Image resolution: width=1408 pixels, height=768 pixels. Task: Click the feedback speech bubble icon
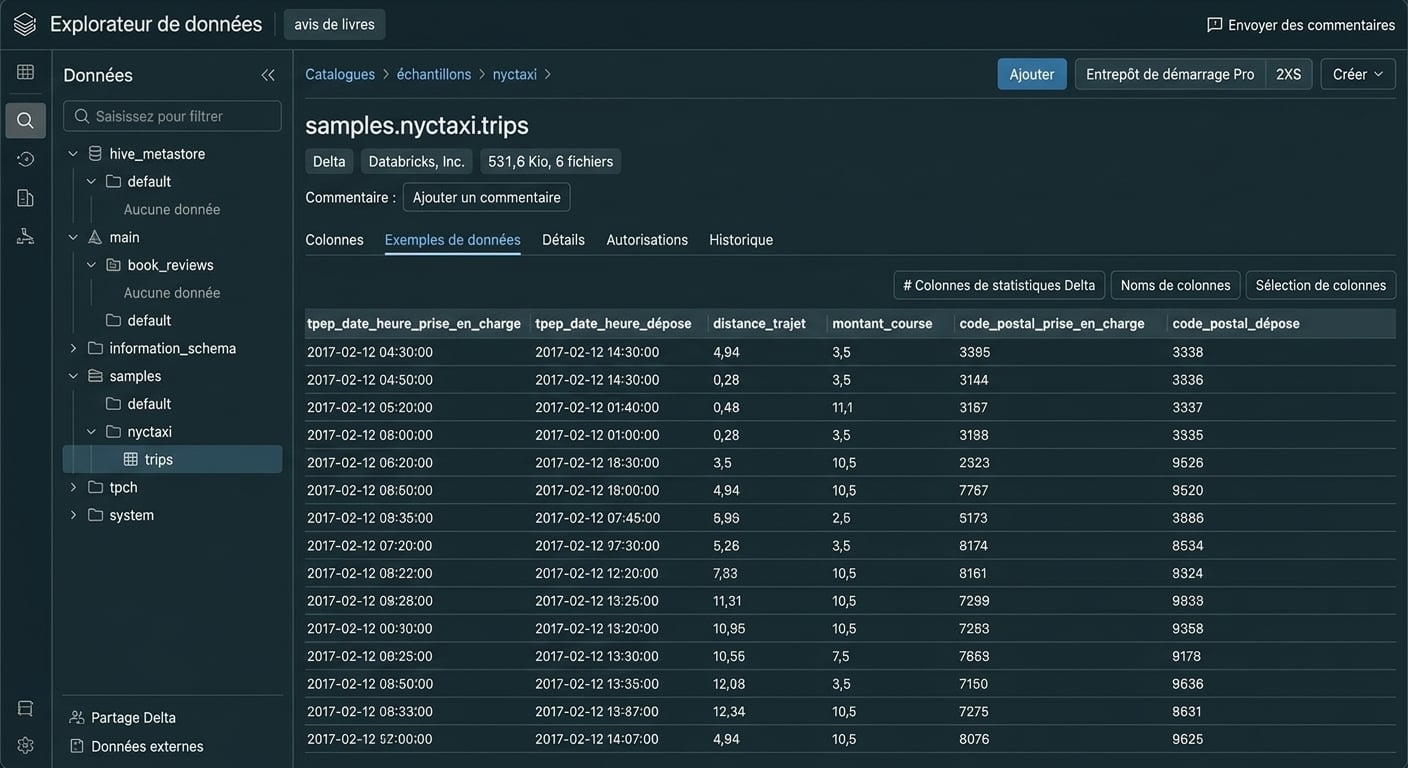1215,25
